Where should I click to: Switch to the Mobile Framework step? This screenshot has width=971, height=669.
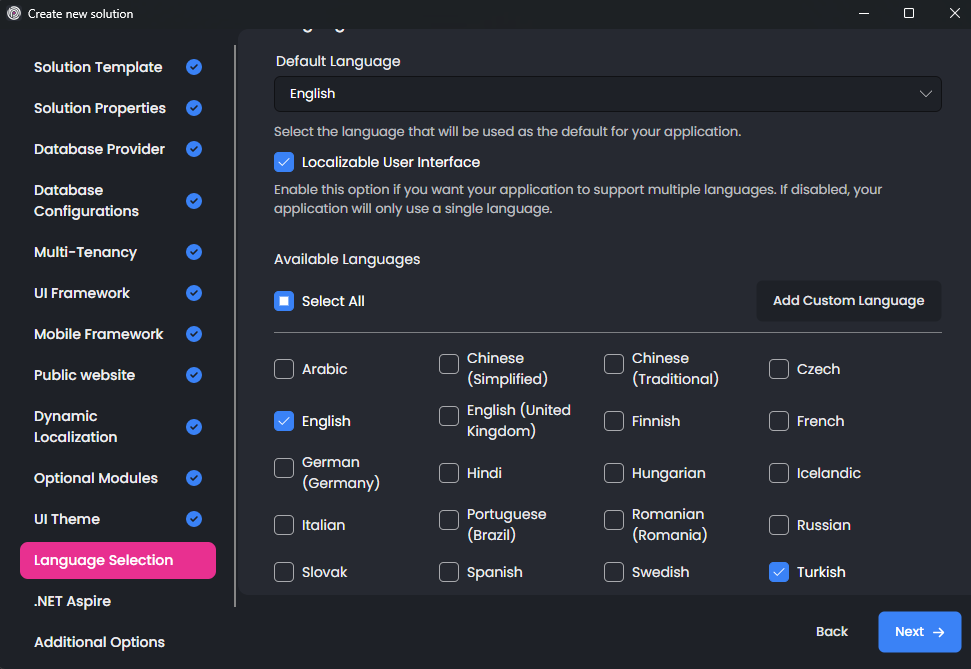[98, 334]
